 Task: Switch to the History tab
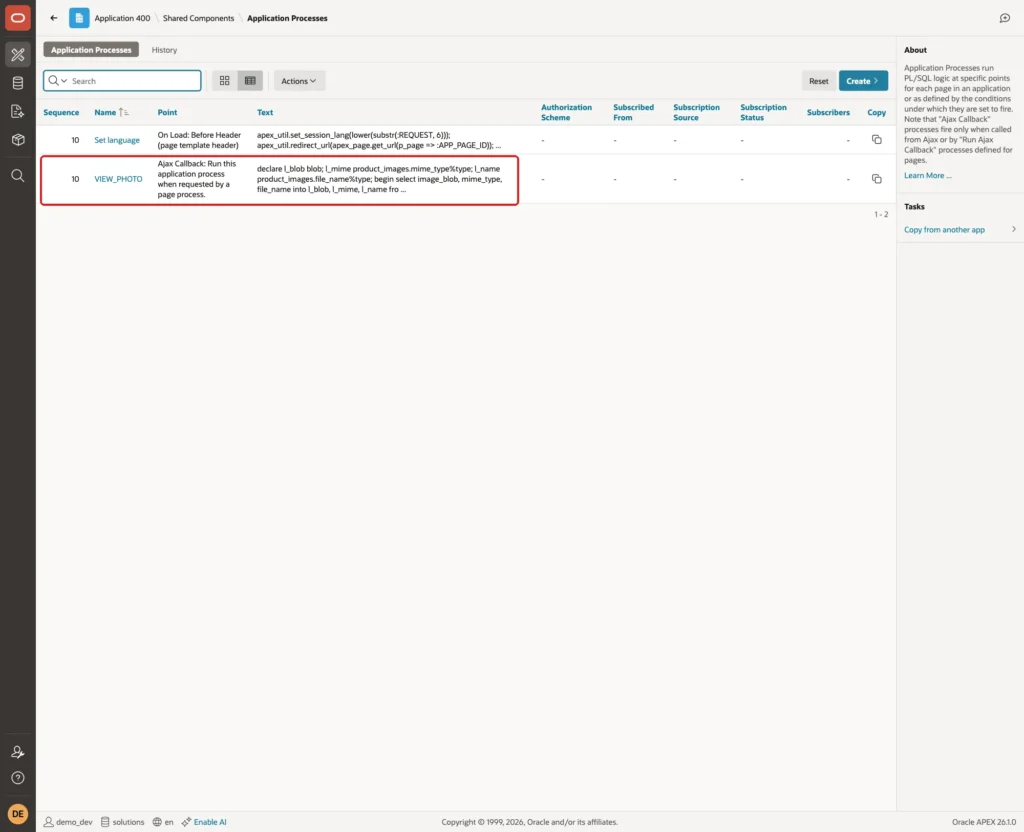click(x=165, y=50)
